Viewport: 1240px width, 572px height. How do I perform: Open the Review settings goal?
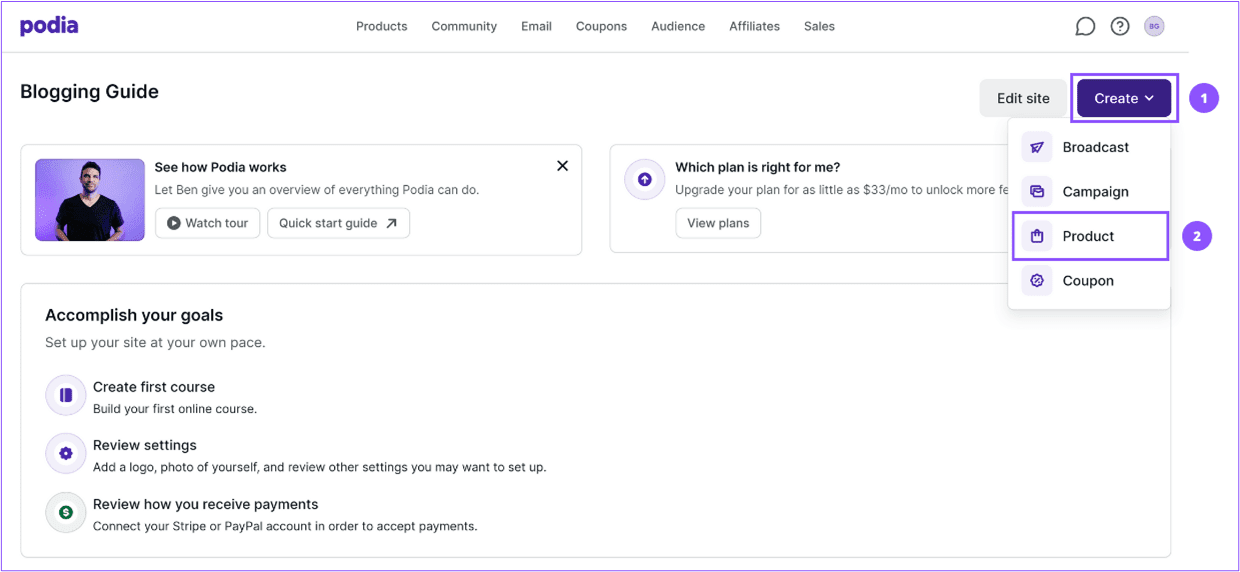coord(145,445)
